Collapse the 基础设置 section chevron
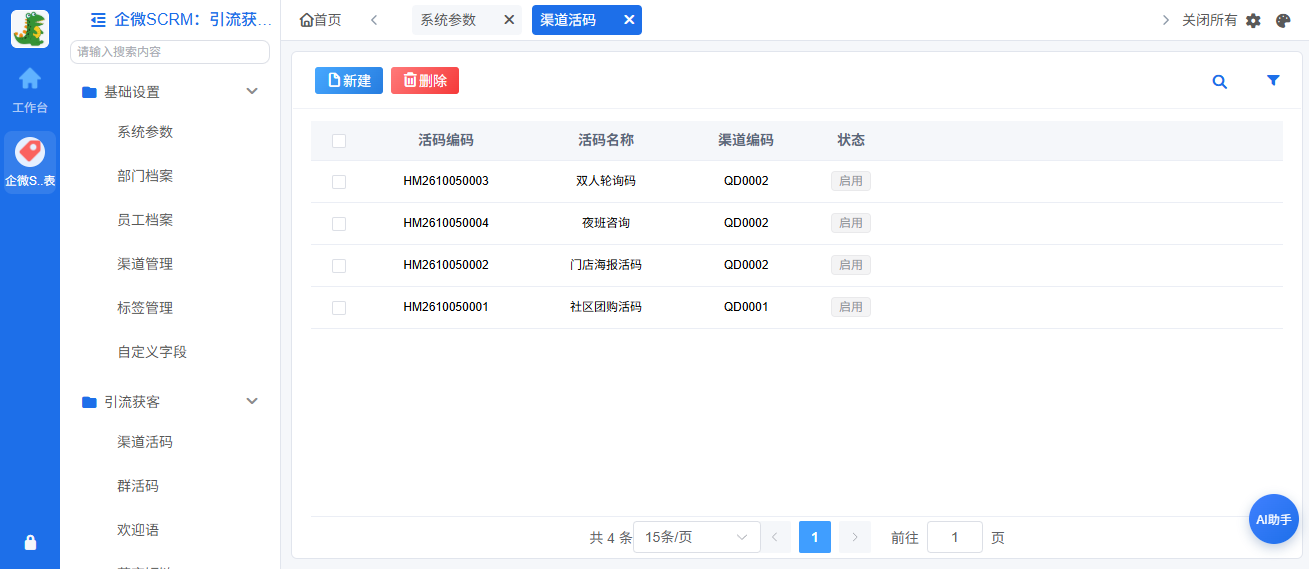This screenshot has height=569, width=1309. tap(252, 91)
